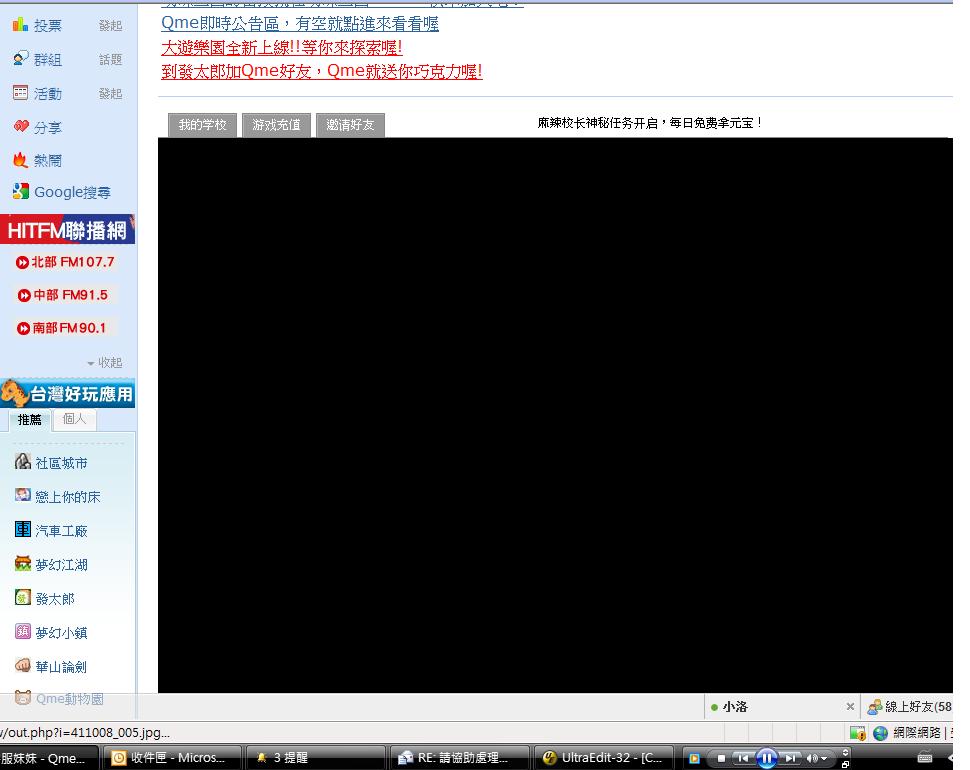The height and width of the screenshot is (770, 970).
Task: Open the 發太郎 app icon
Action: click(23, 597)
